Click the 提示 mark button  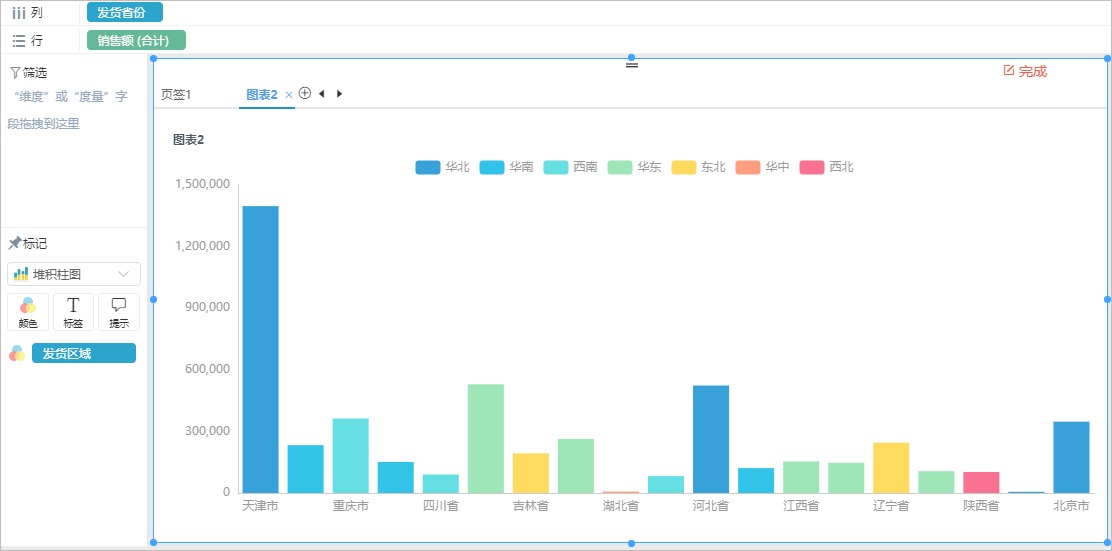pos(118,312)
